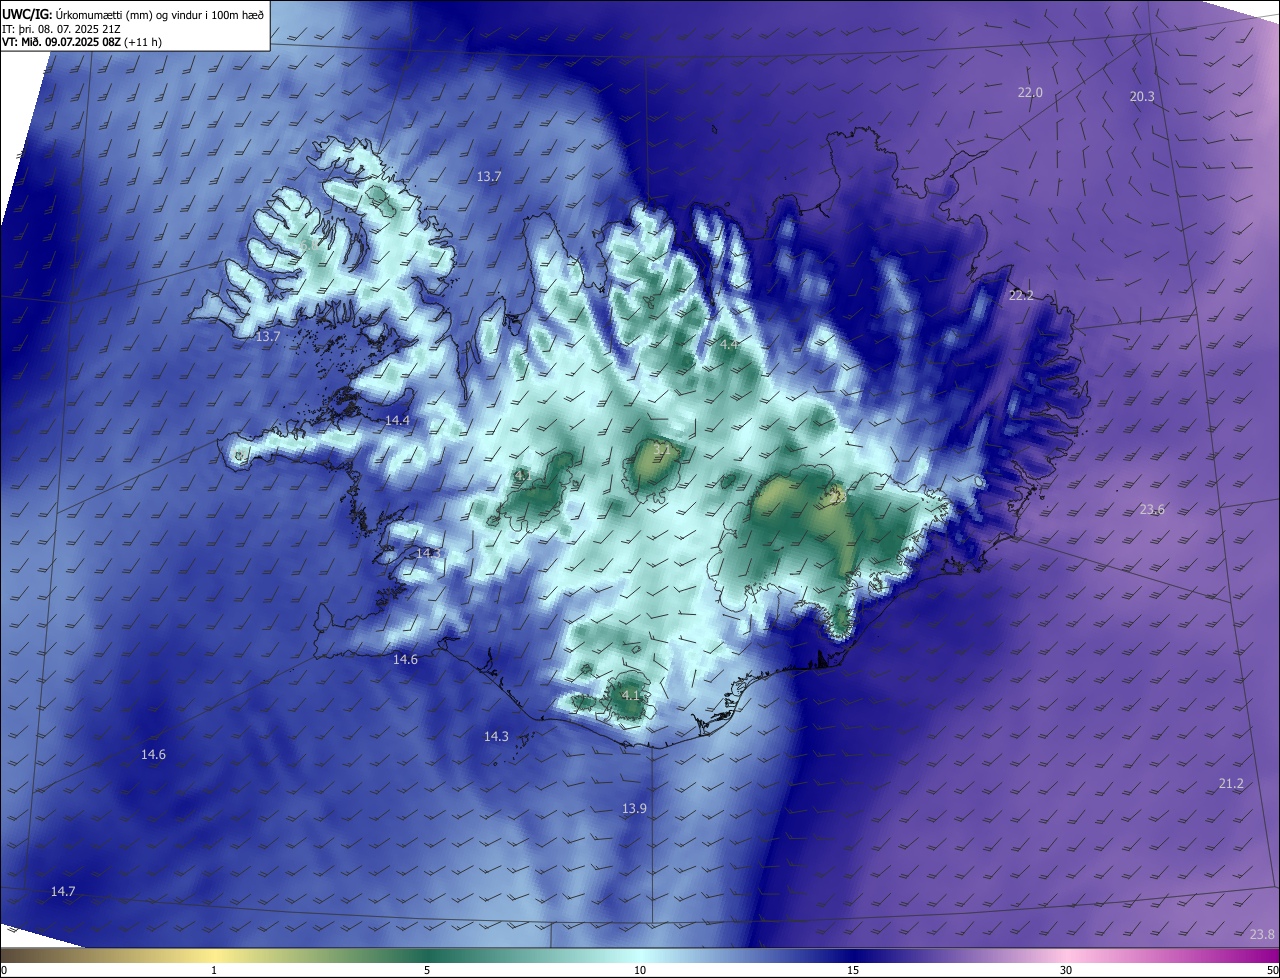Click the 23.8 value label
The width and height of the screenshot is (1280, 978).
click(1262, 934)
